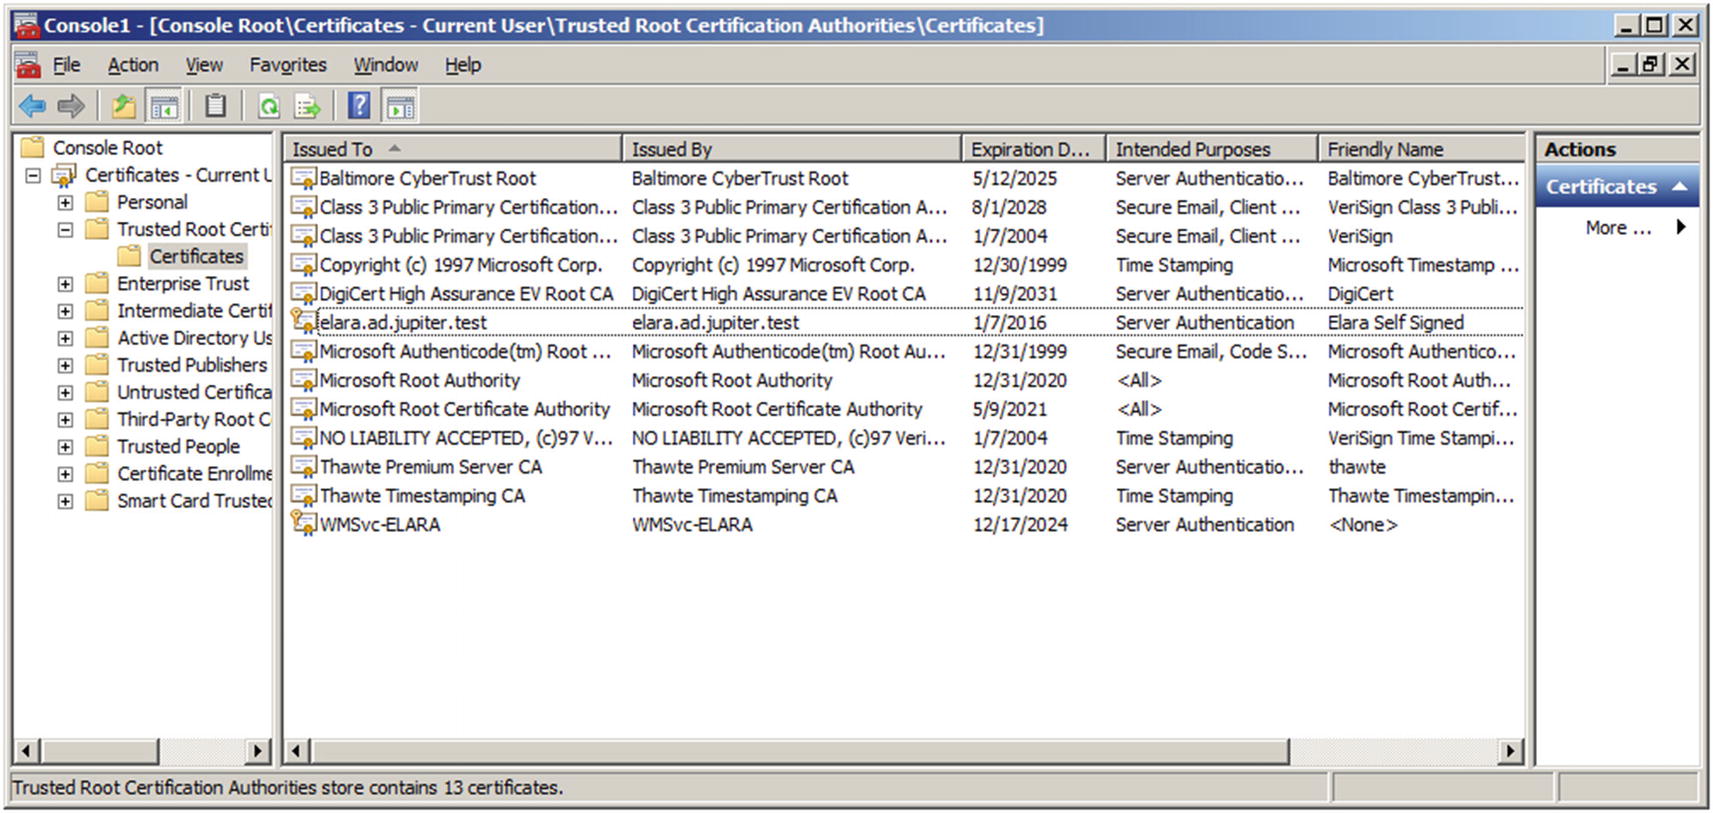Collapse Certificates - Current User node
Viewport: 1713px width, 813px height.
point(33,176)
